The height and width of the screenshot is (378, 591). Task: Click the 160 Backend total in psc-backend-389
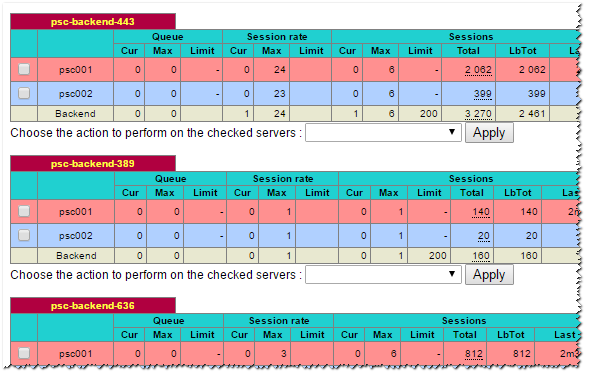[x=481, y=256]
